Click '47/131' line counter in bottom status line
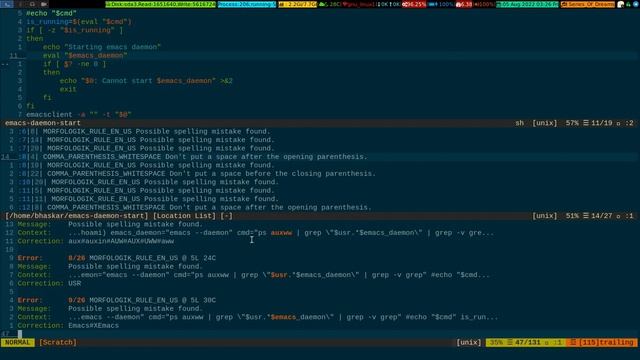The width and height of the screenshot is (640, 360). 527,342
